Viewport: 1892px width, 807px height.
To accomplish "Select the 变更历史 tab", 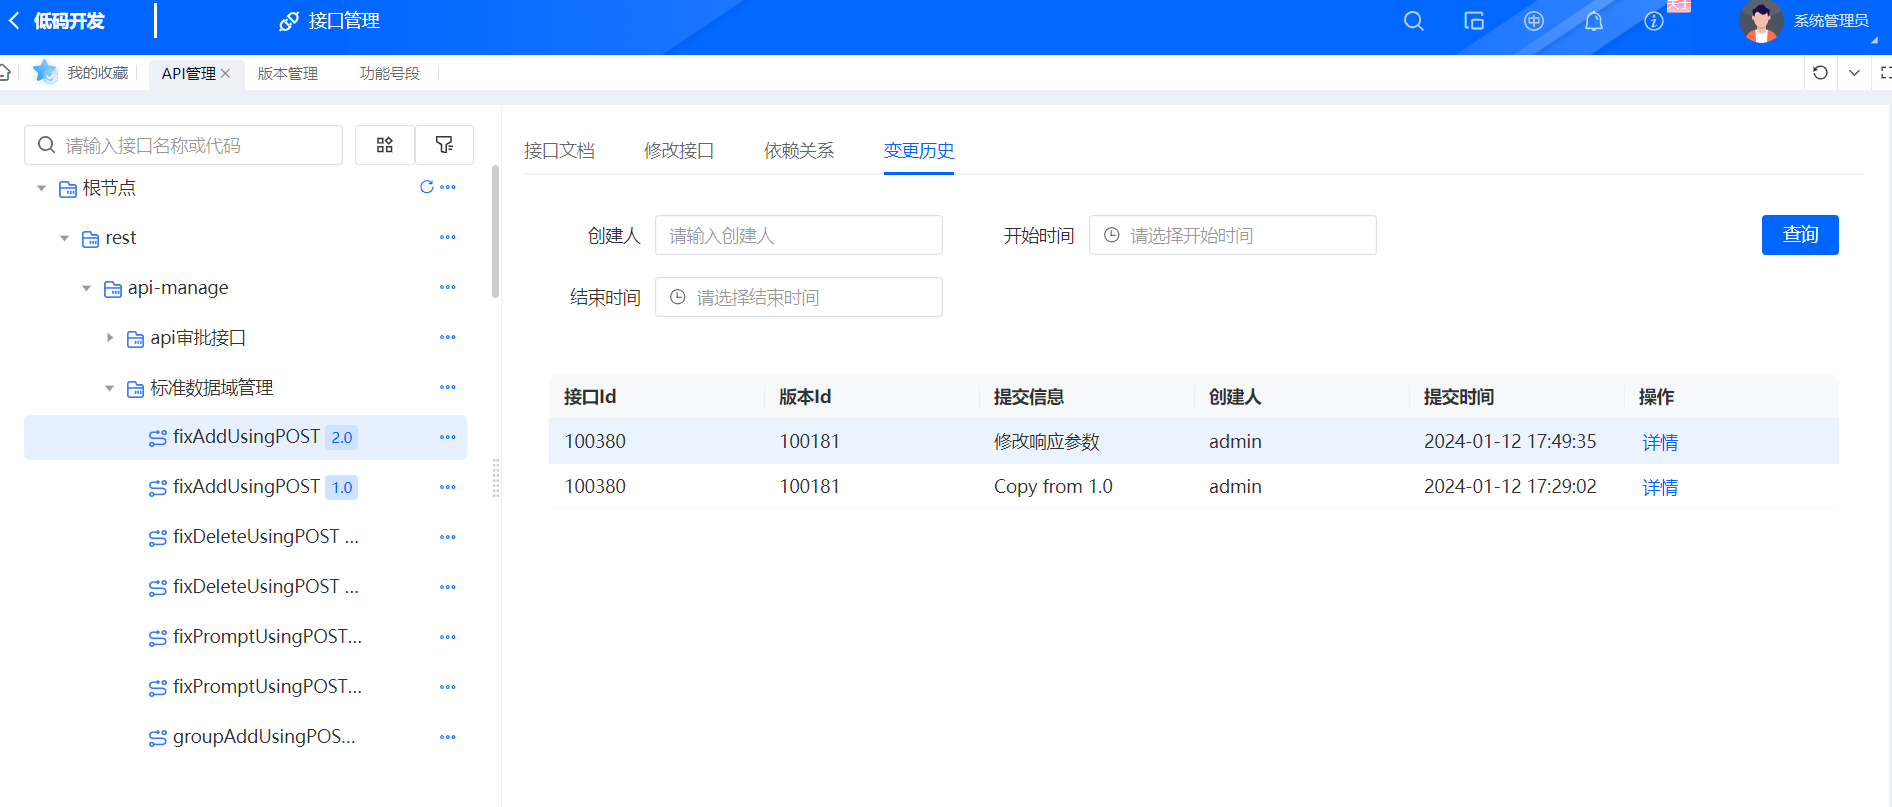I will (919, 150).
